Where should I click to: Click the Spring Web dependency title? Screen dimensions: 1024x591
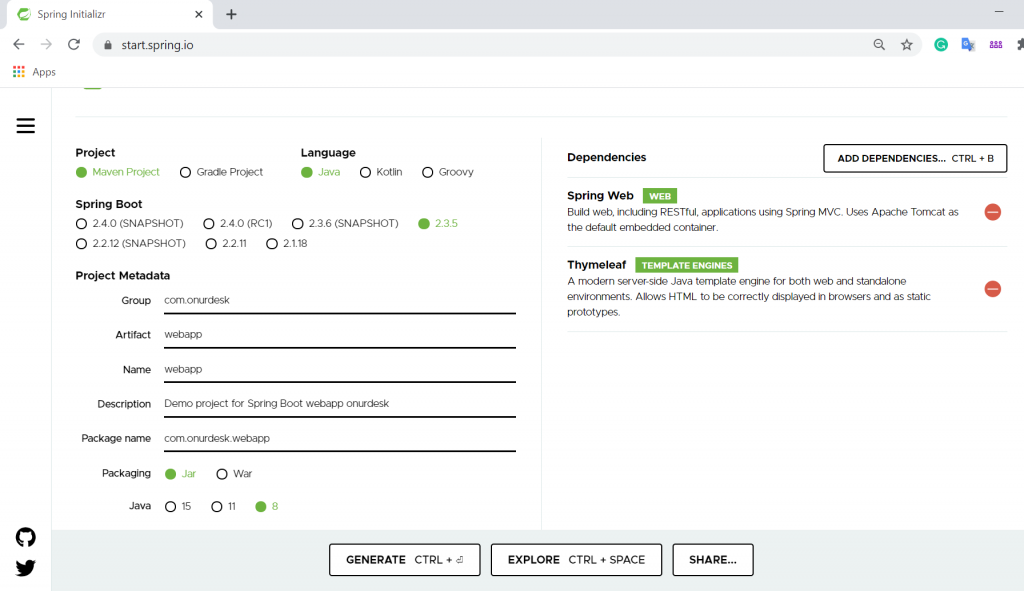[x=600, y=195]
